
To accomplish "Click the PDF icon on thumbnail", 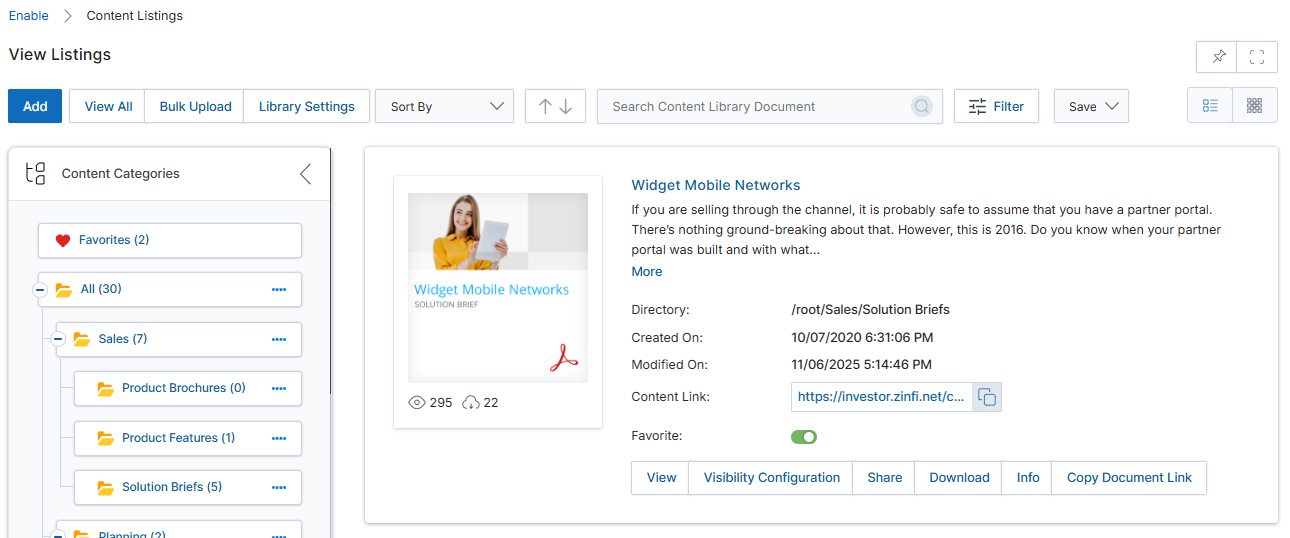I will (564, 357).
